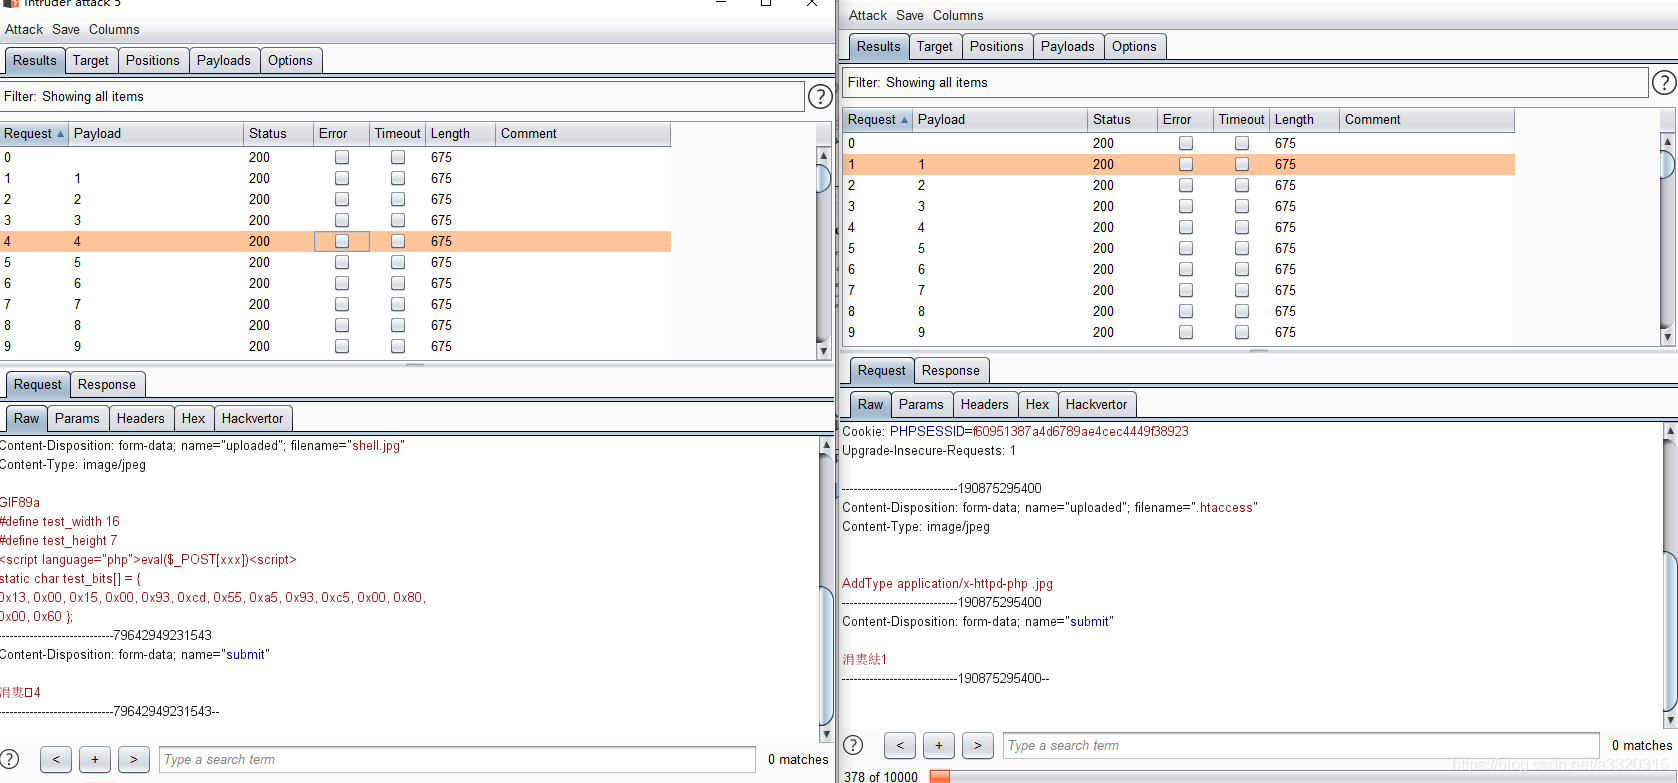Image resolution: width=1678 pixels, height=783 pixels.
Task: Close the left Intruder attack window
Action: (812, 3)
